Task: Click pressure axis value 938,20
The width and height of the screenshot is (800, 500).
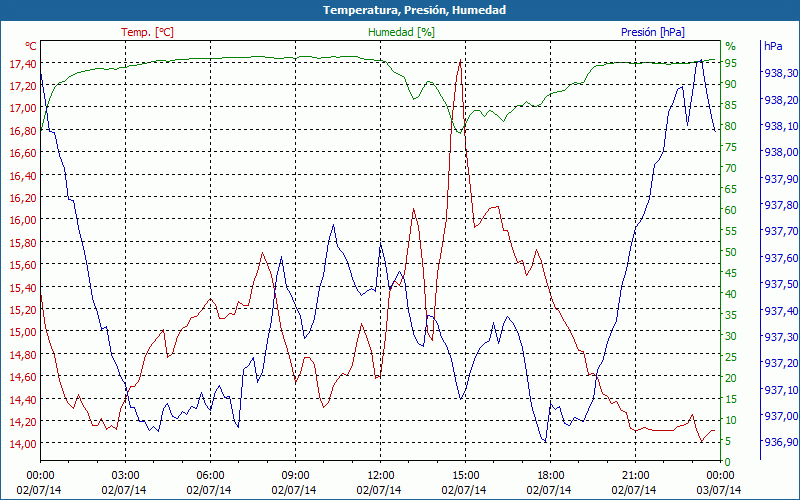Action: (780, 100)
